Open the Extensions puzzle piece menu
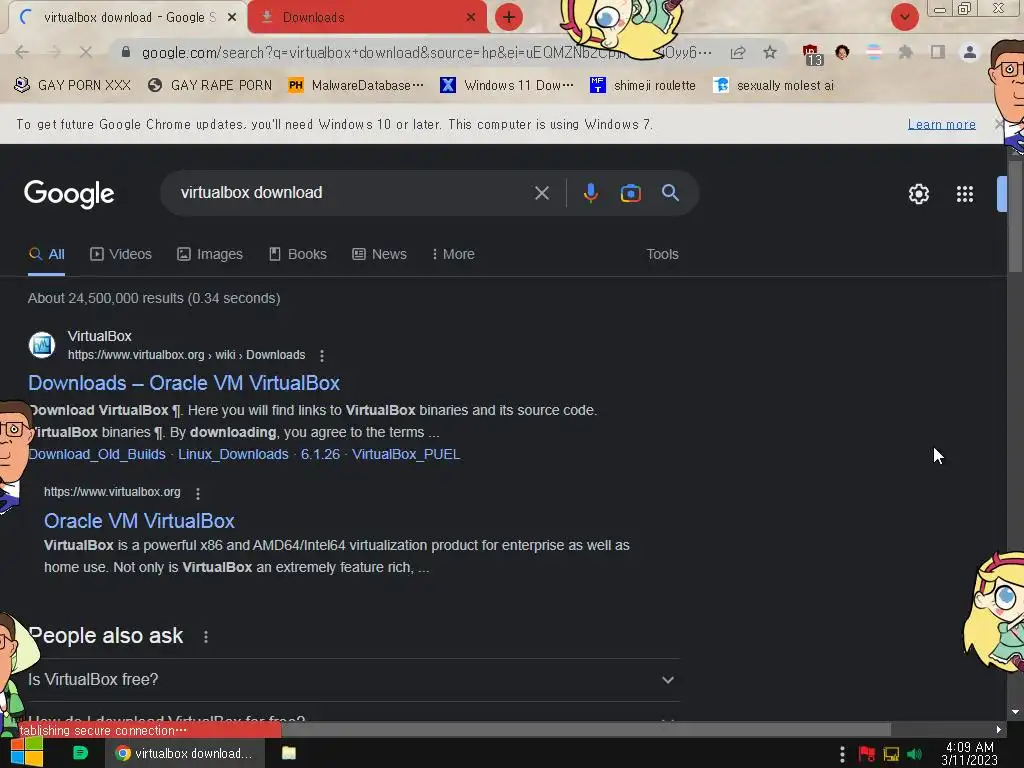The height and width of the screenshot is (768, 1024). point(905,52)
